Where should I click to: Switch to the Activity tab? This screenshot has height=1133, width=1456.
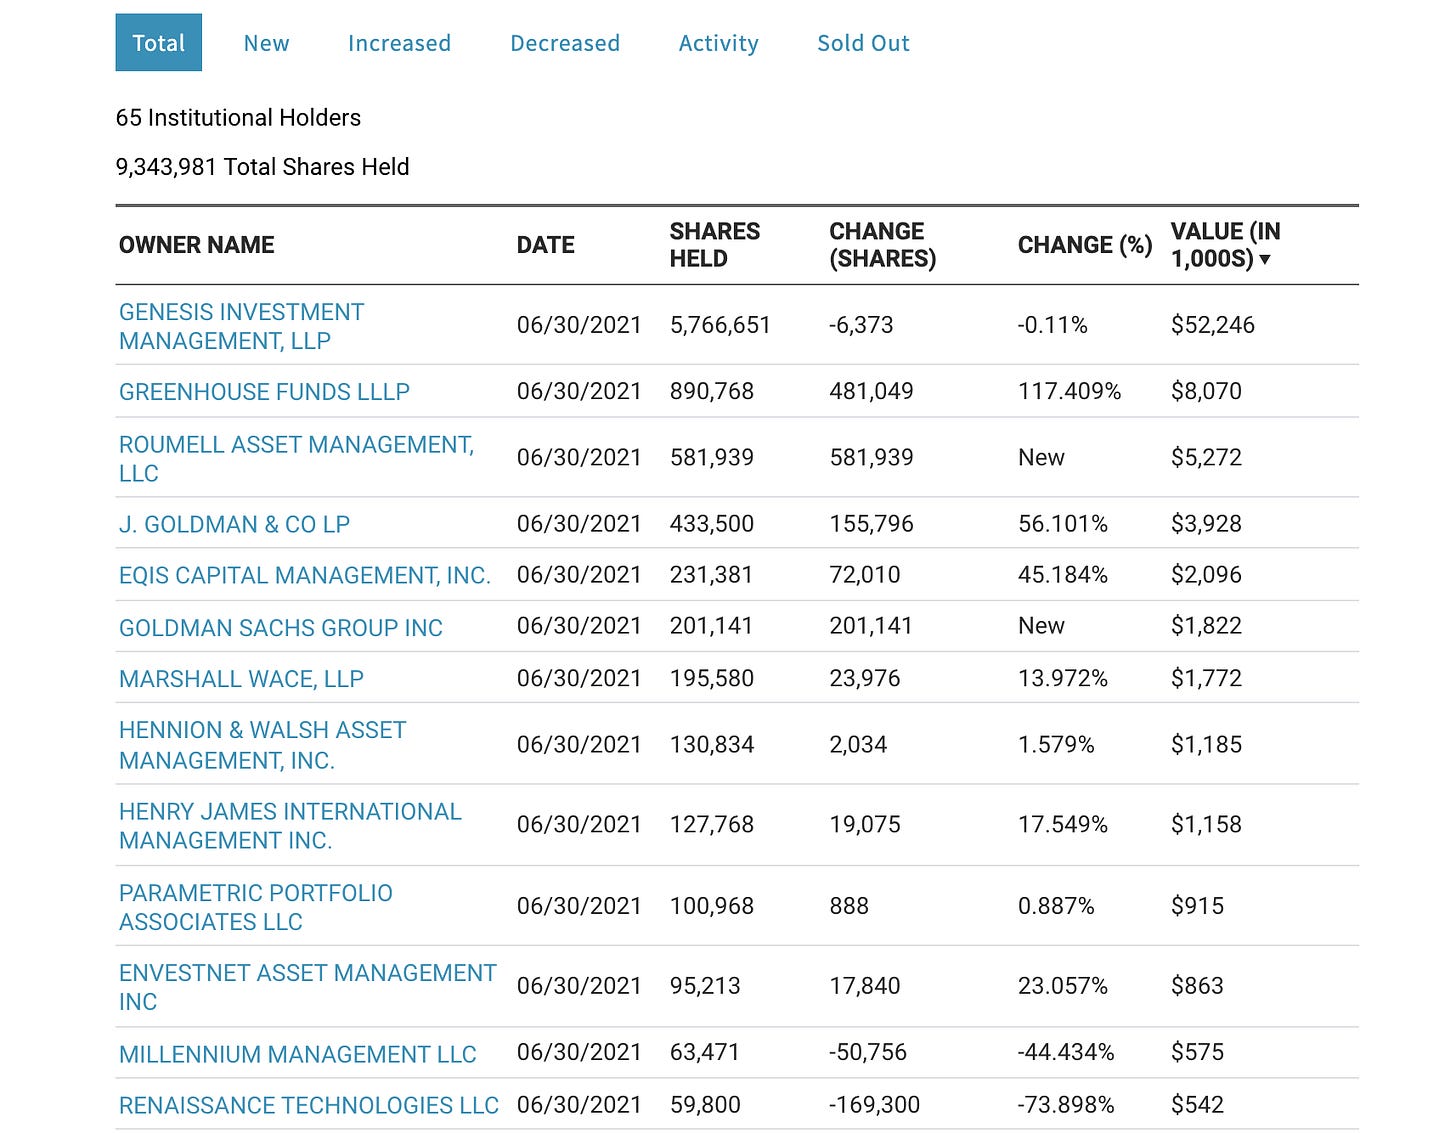click(718, 43)
